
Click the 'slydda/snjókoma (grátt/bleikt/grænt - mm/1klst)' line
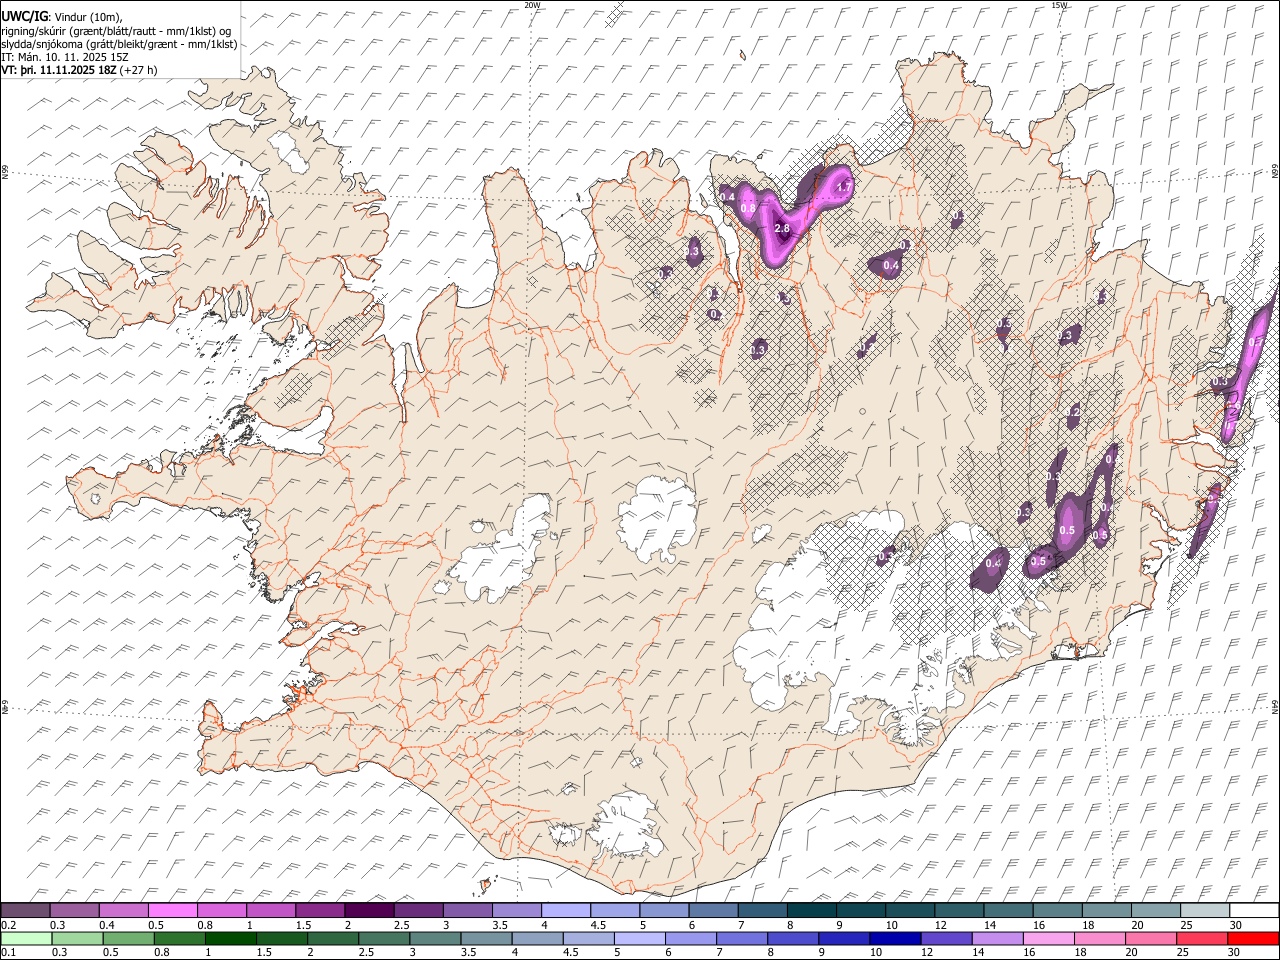(x=119, y=44)
